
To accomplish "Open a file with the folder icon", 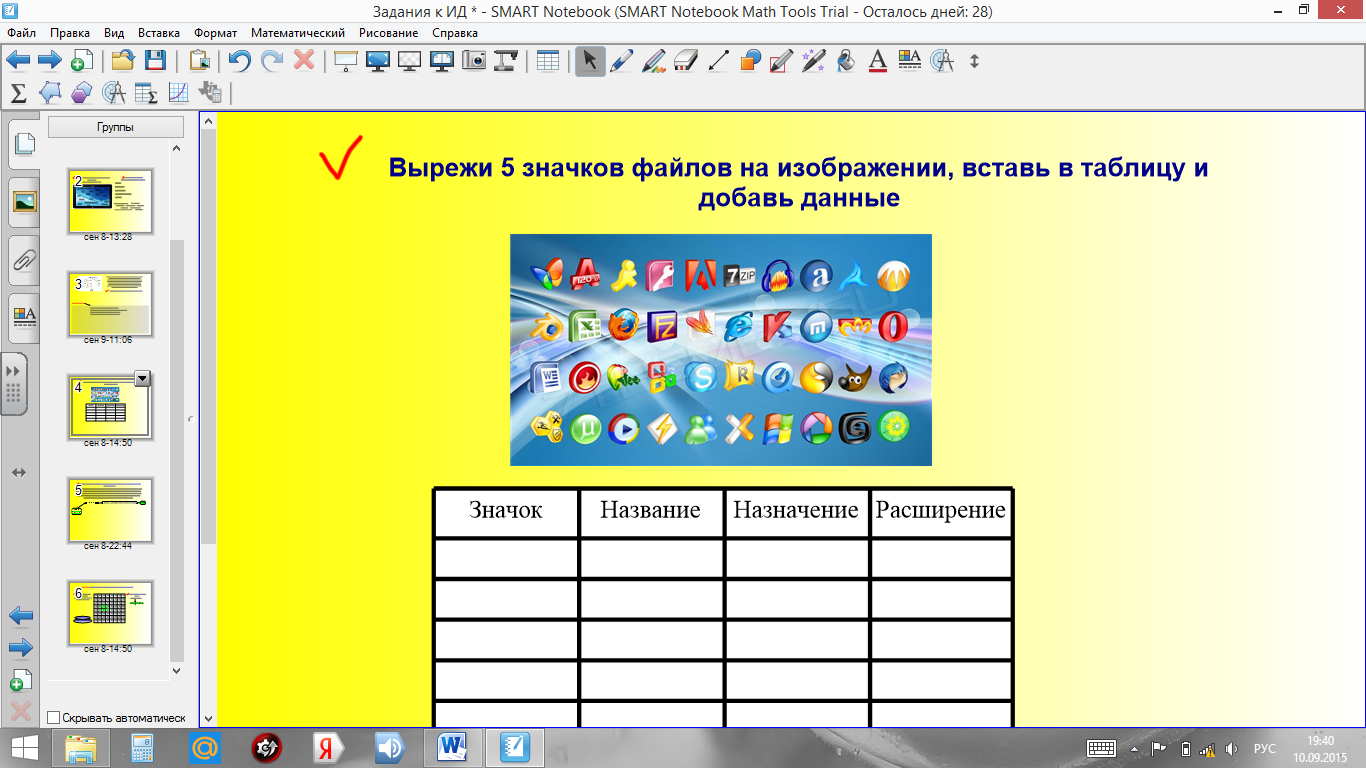I will [123, 60].
